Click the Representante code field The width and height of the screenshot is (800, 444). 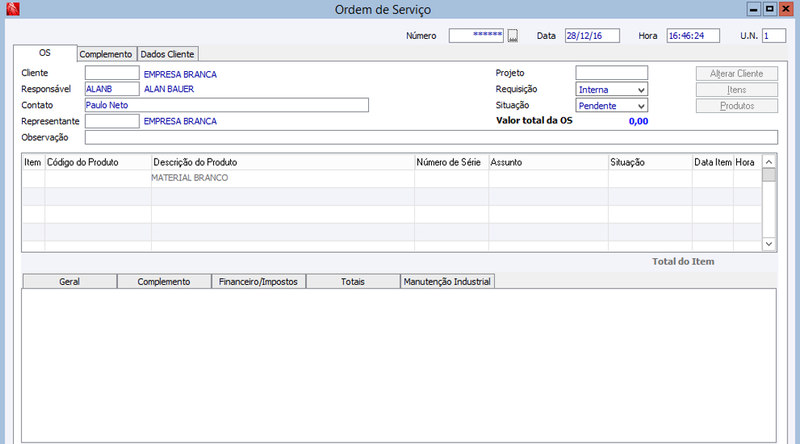point(112,121)
